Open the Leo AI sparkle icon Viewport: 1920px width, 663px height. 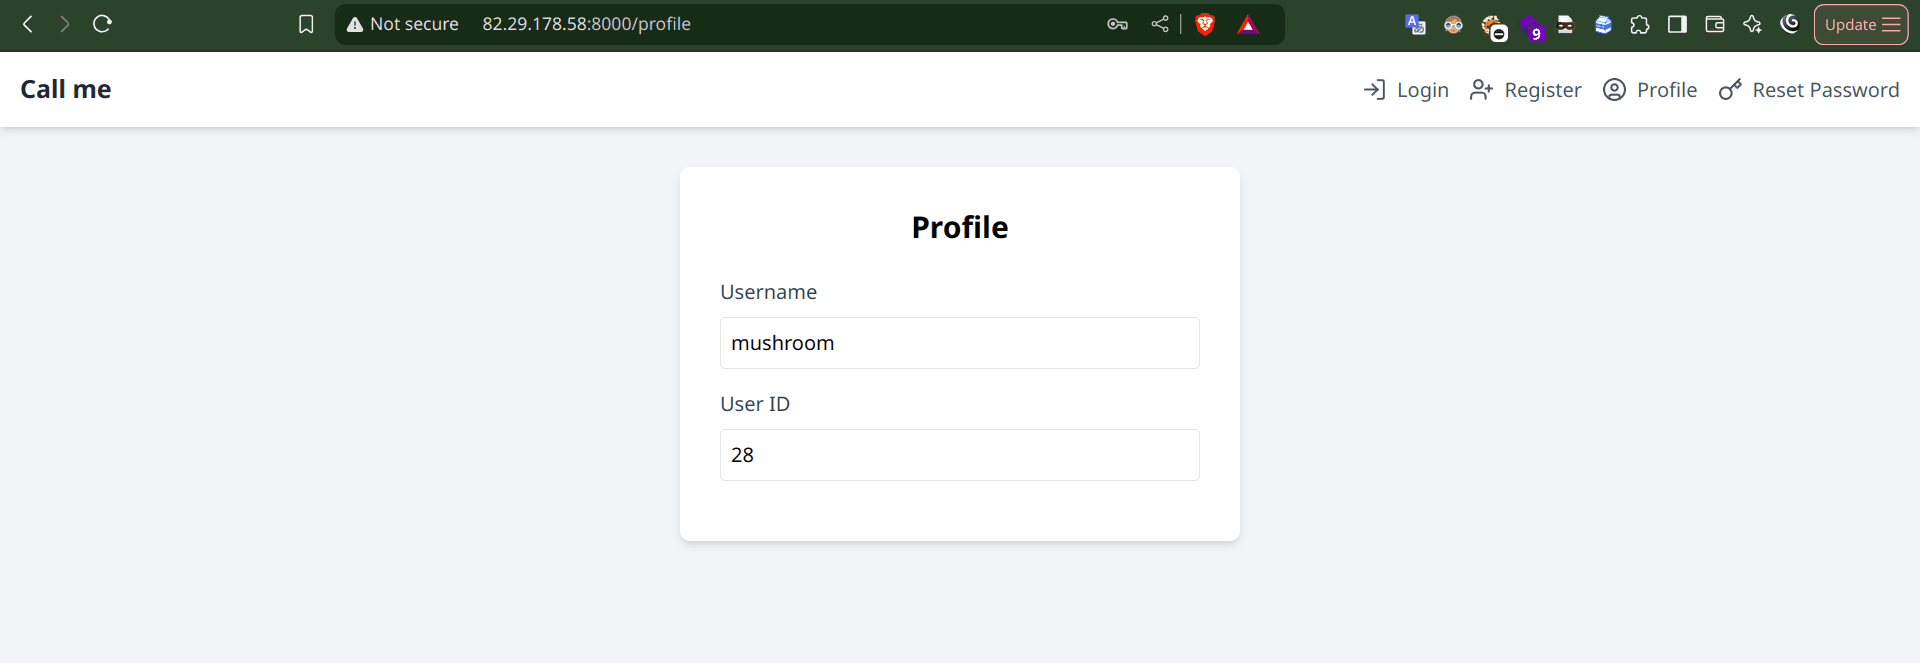click(1752, 24)
